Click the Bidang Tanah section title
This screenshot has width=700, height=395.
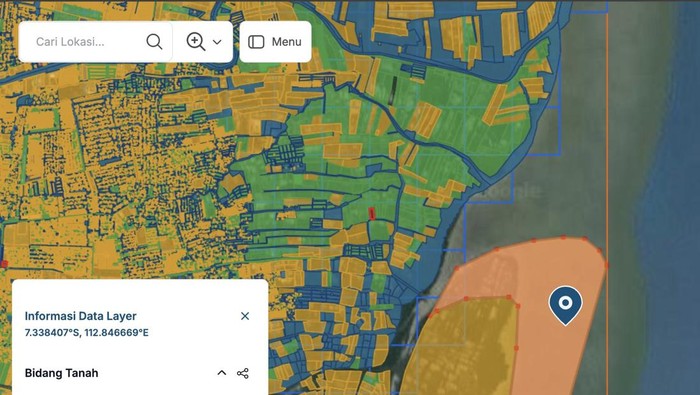[62, 373]
